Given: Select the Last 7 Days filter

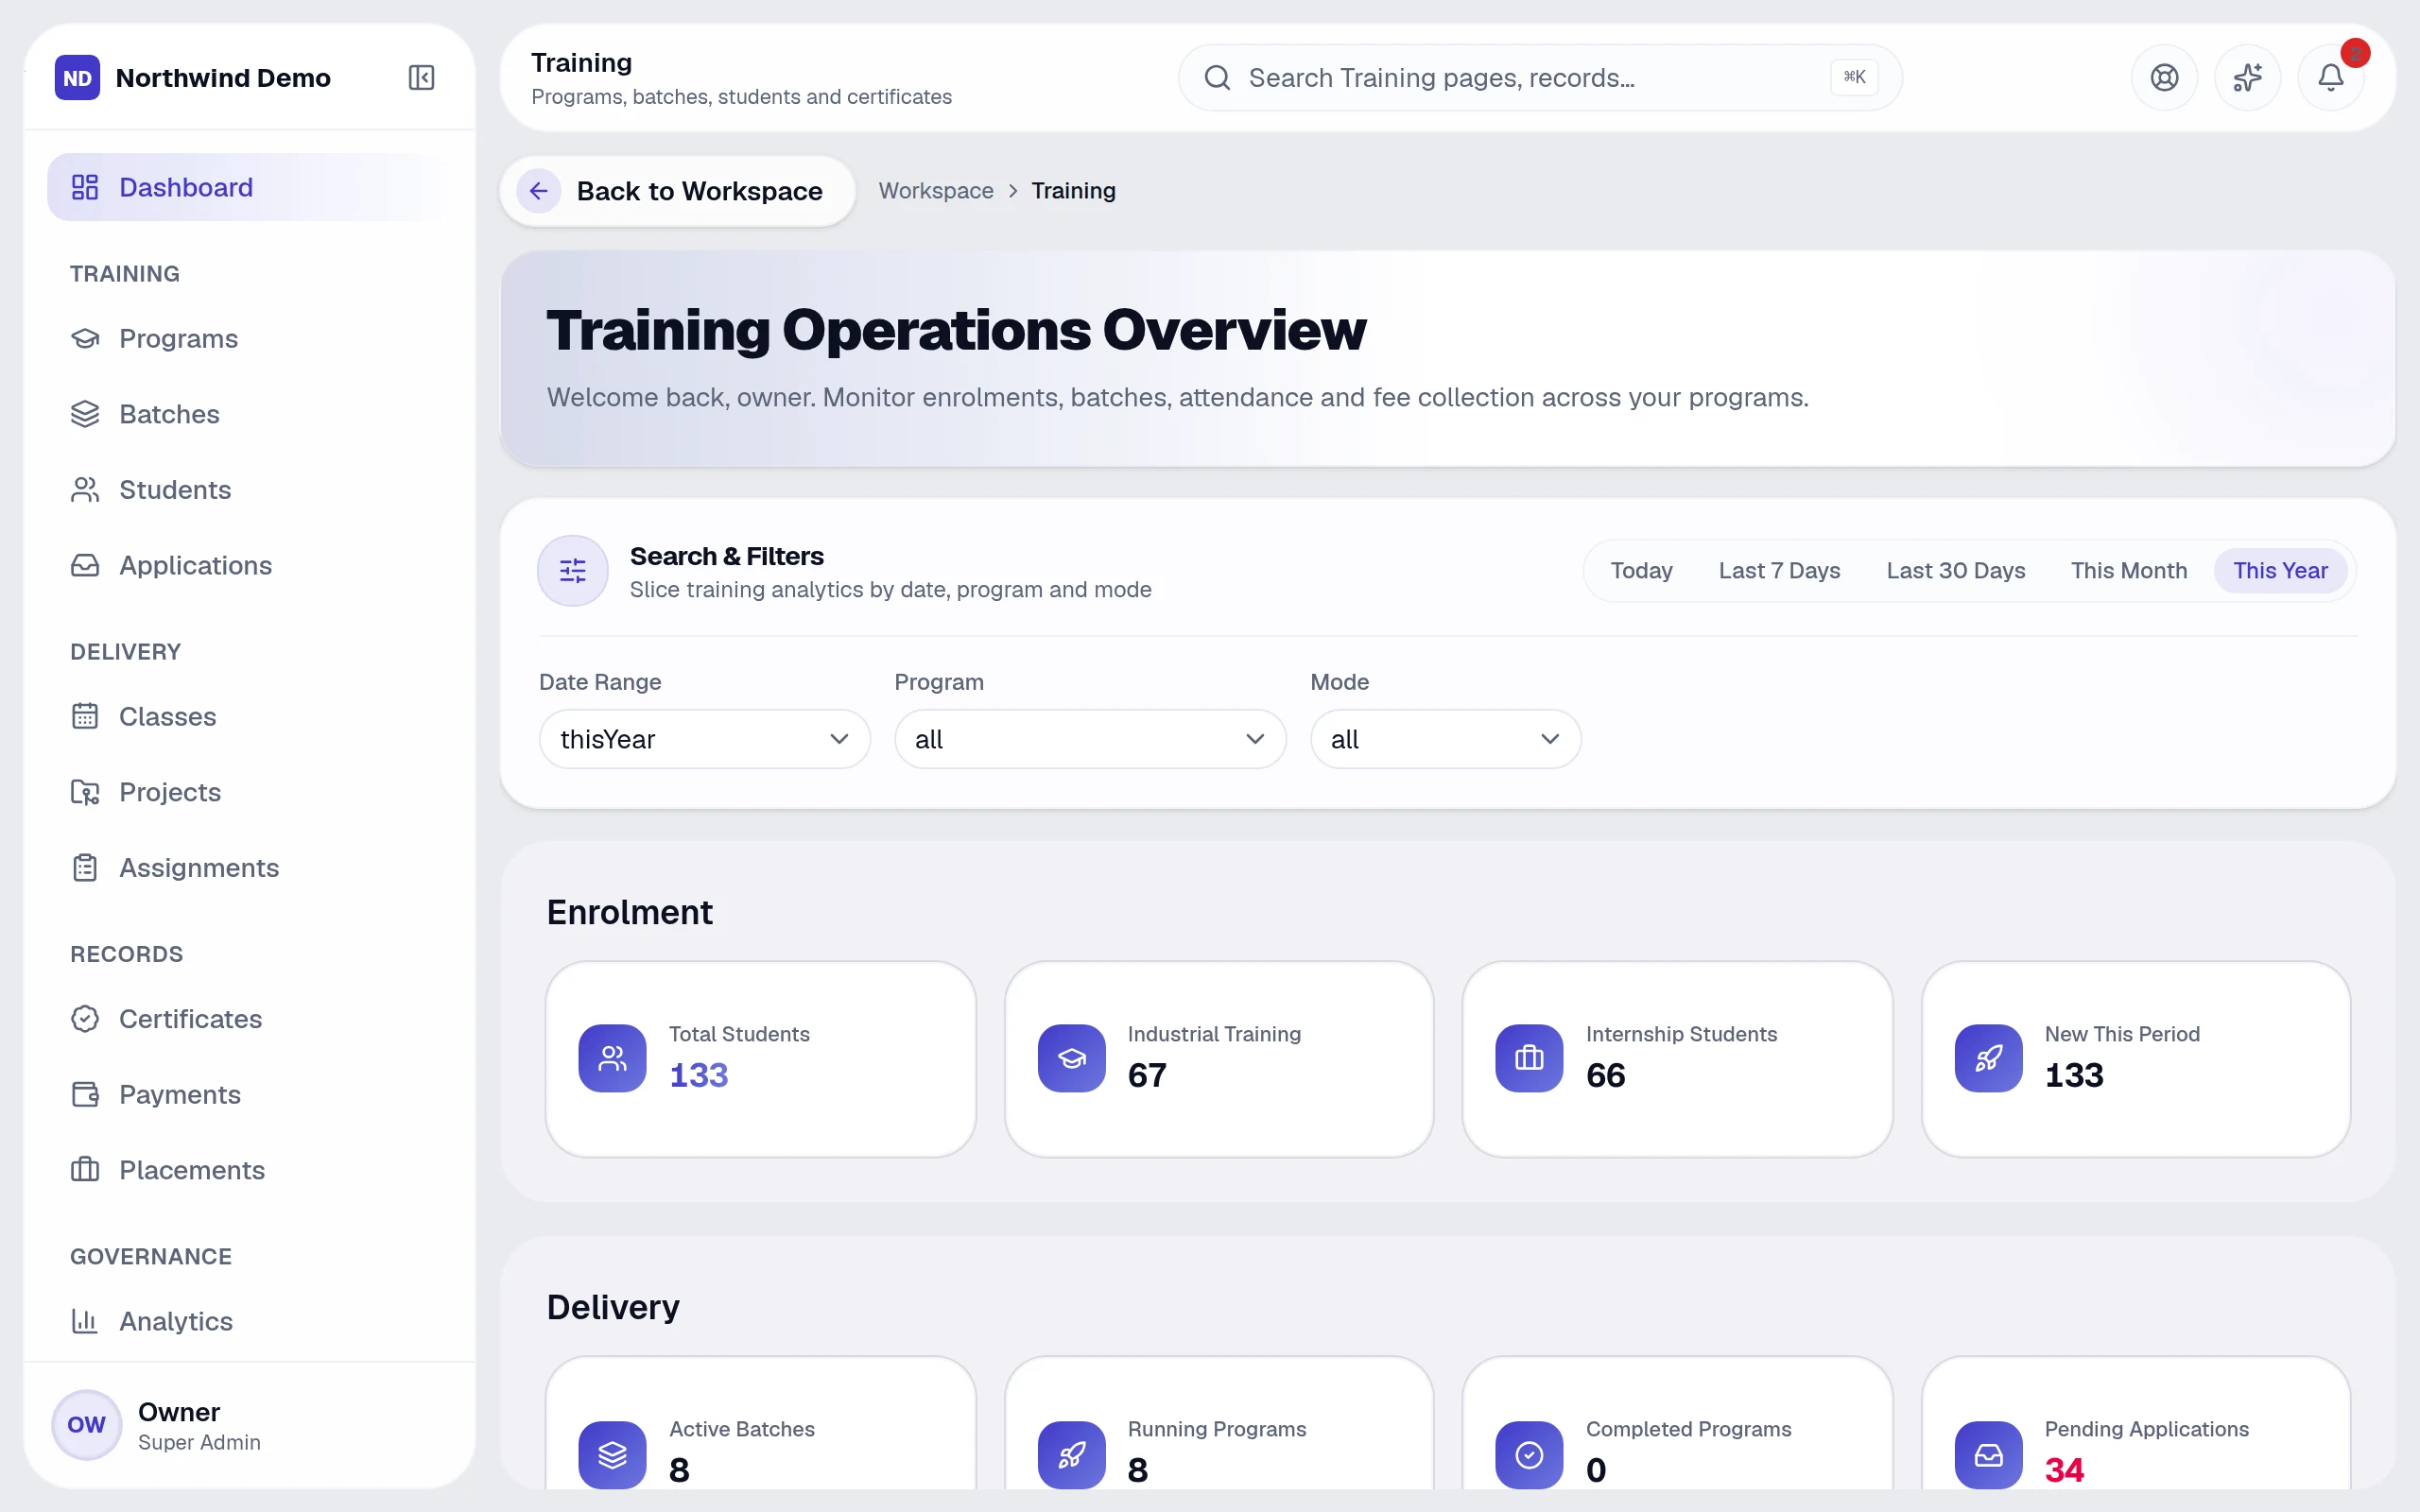Looking at the screenshot, I should point(1779,570).
